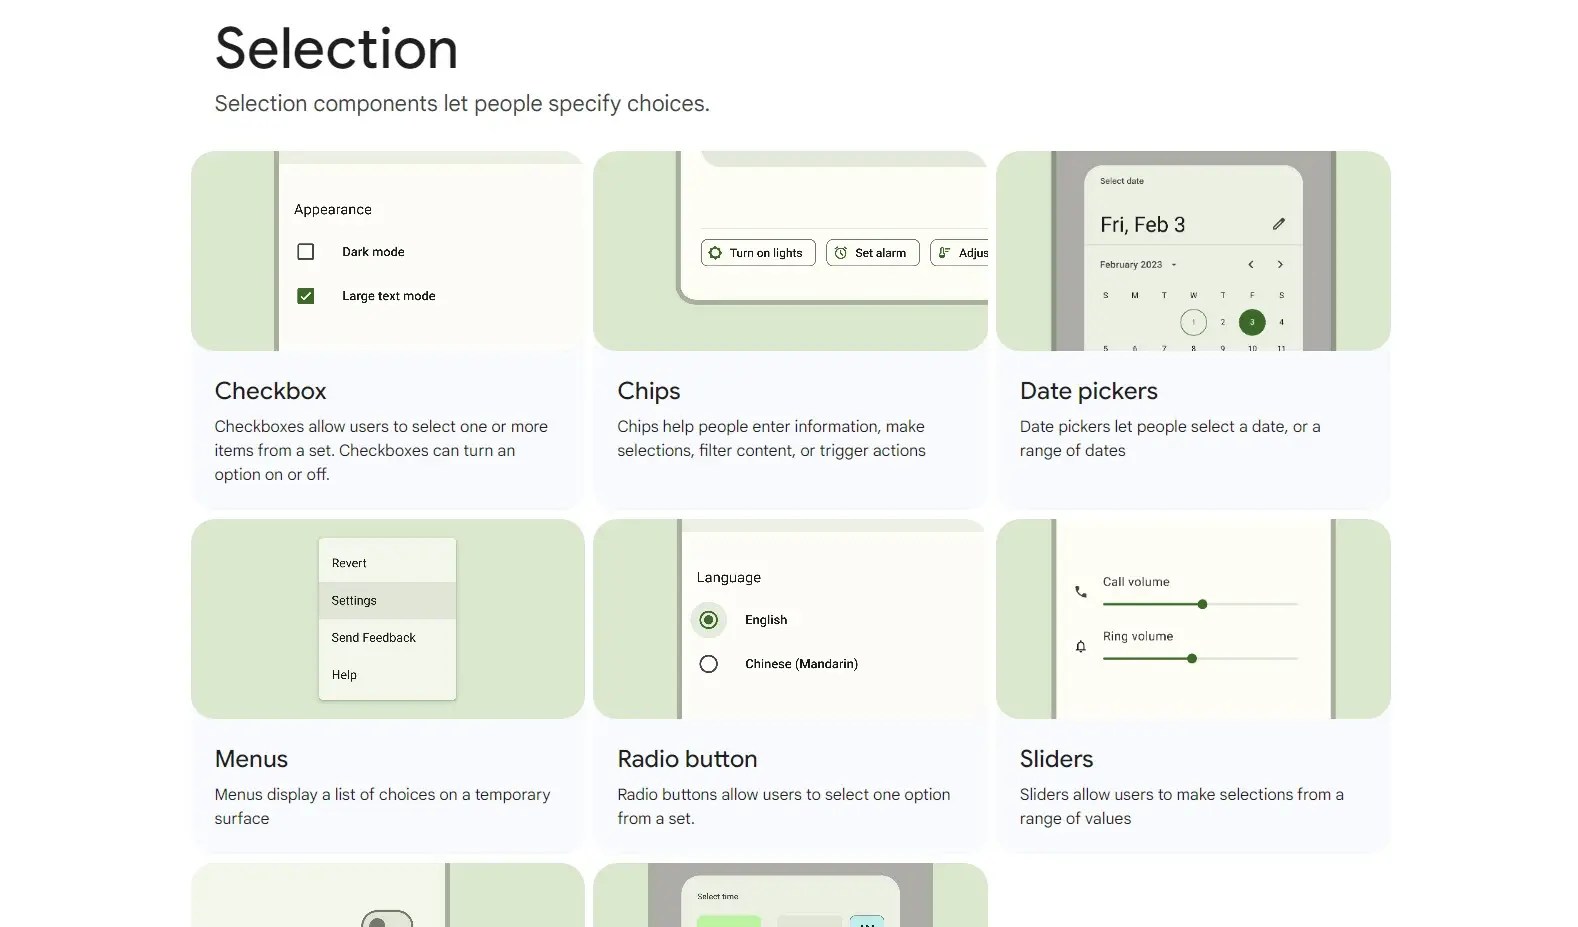Screen dimensions: 1578x927
Task: Click the Ring volume label
Action: click(1138, 636)
